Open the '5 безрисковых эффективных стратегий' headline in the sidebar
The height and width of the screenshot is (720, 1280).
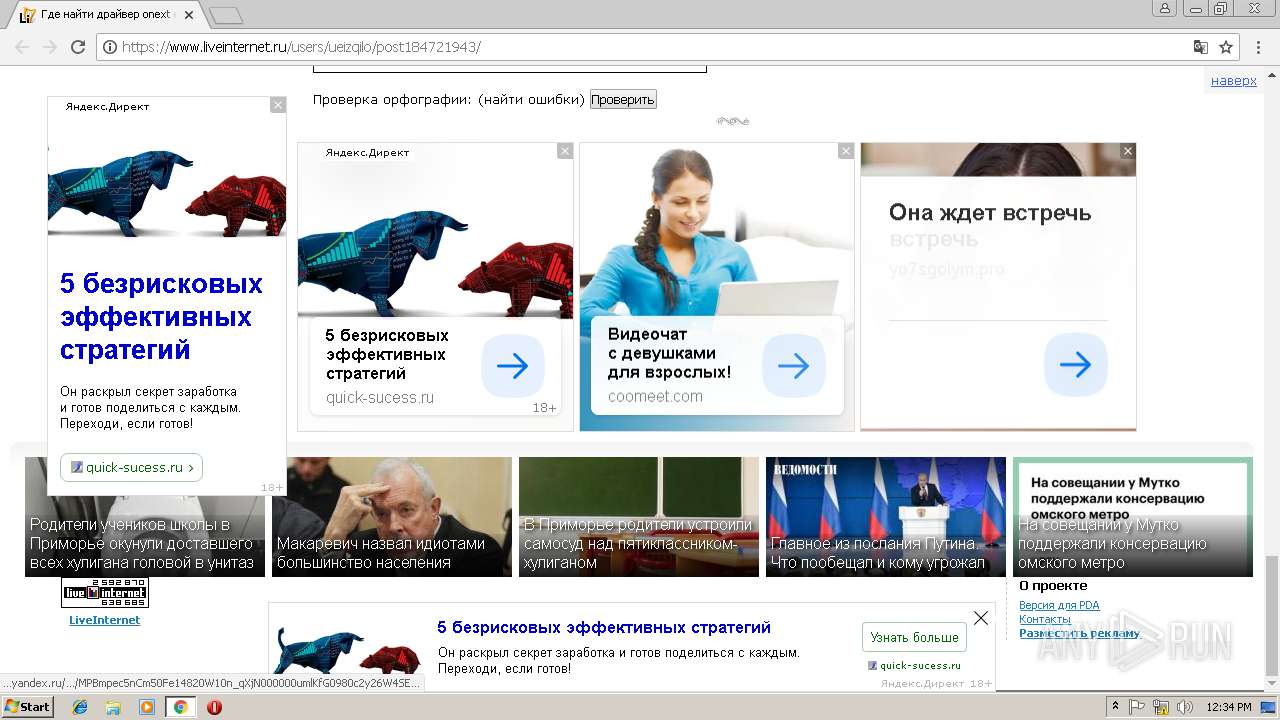point(161,317)
